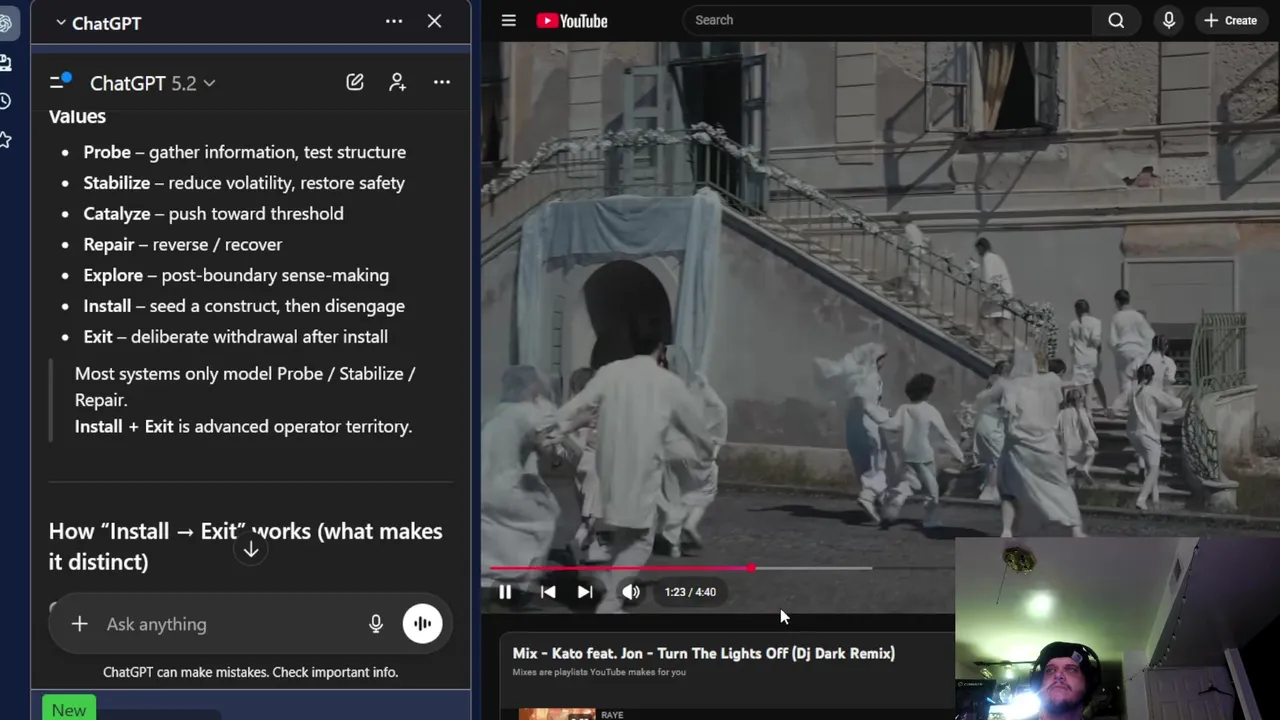Click YouTube search by voice microphone
1280x720 pixels.
(x=1168, y=20)
